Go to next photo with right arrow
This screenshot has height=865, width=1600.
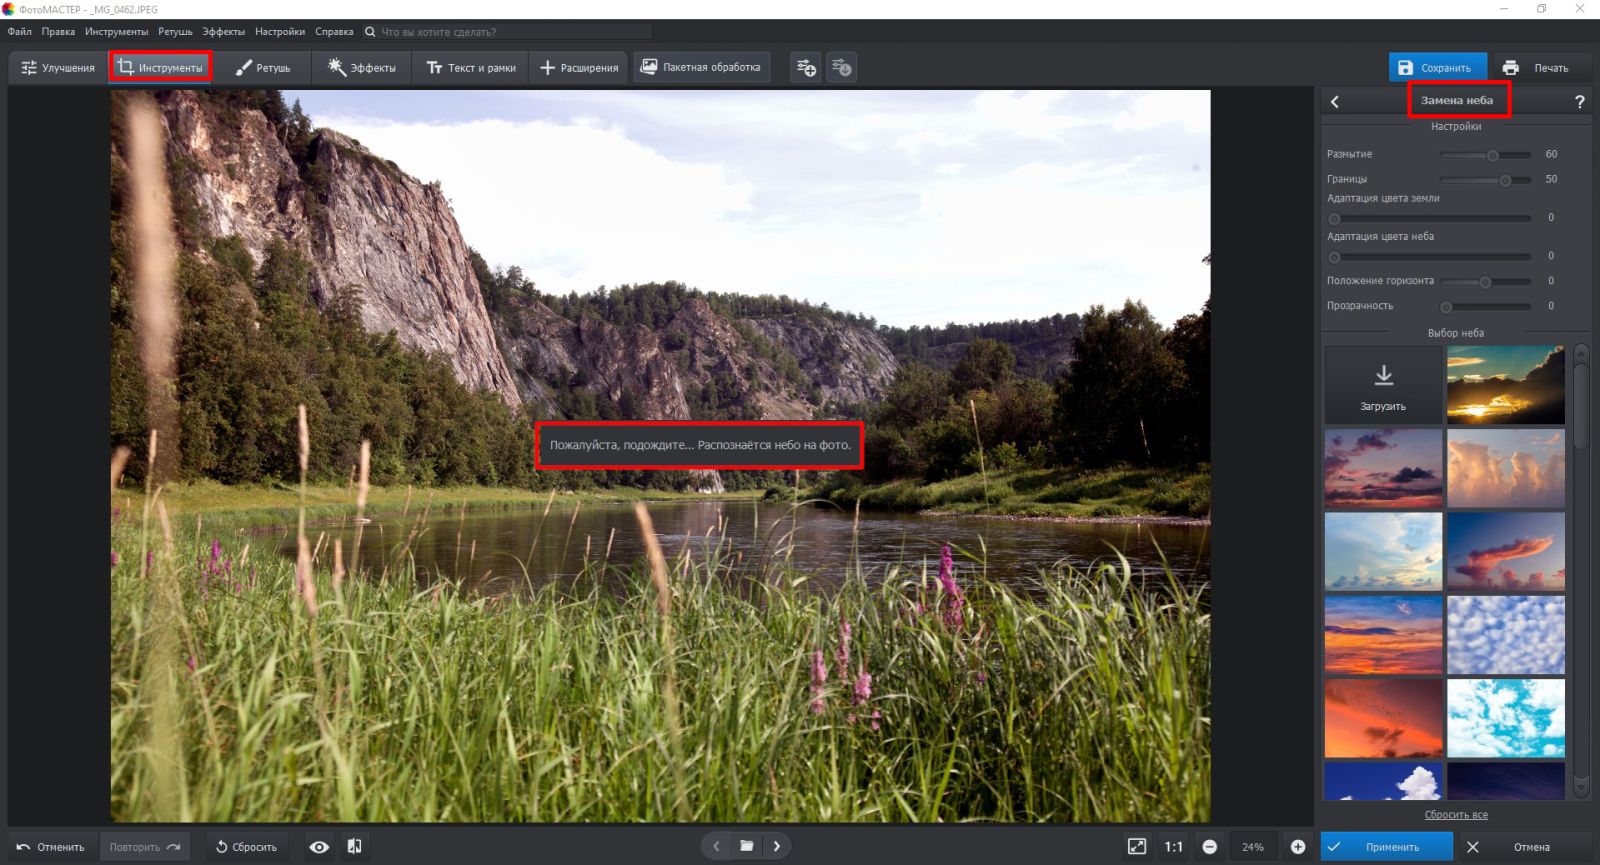[x=777, y=846]
